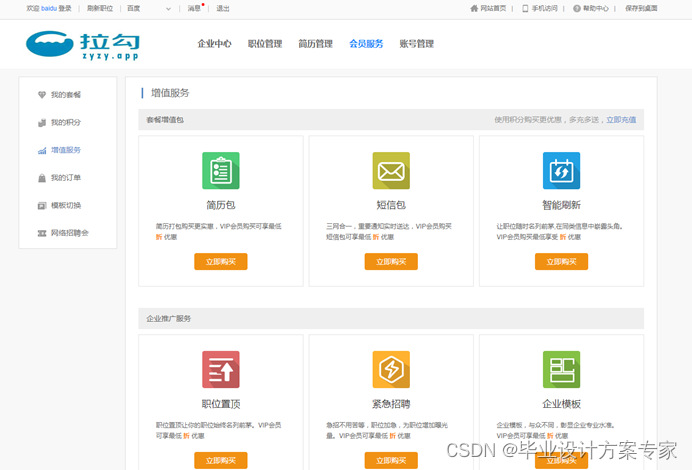Click the bag icon beside 我的订单

(x=42, y=178)
